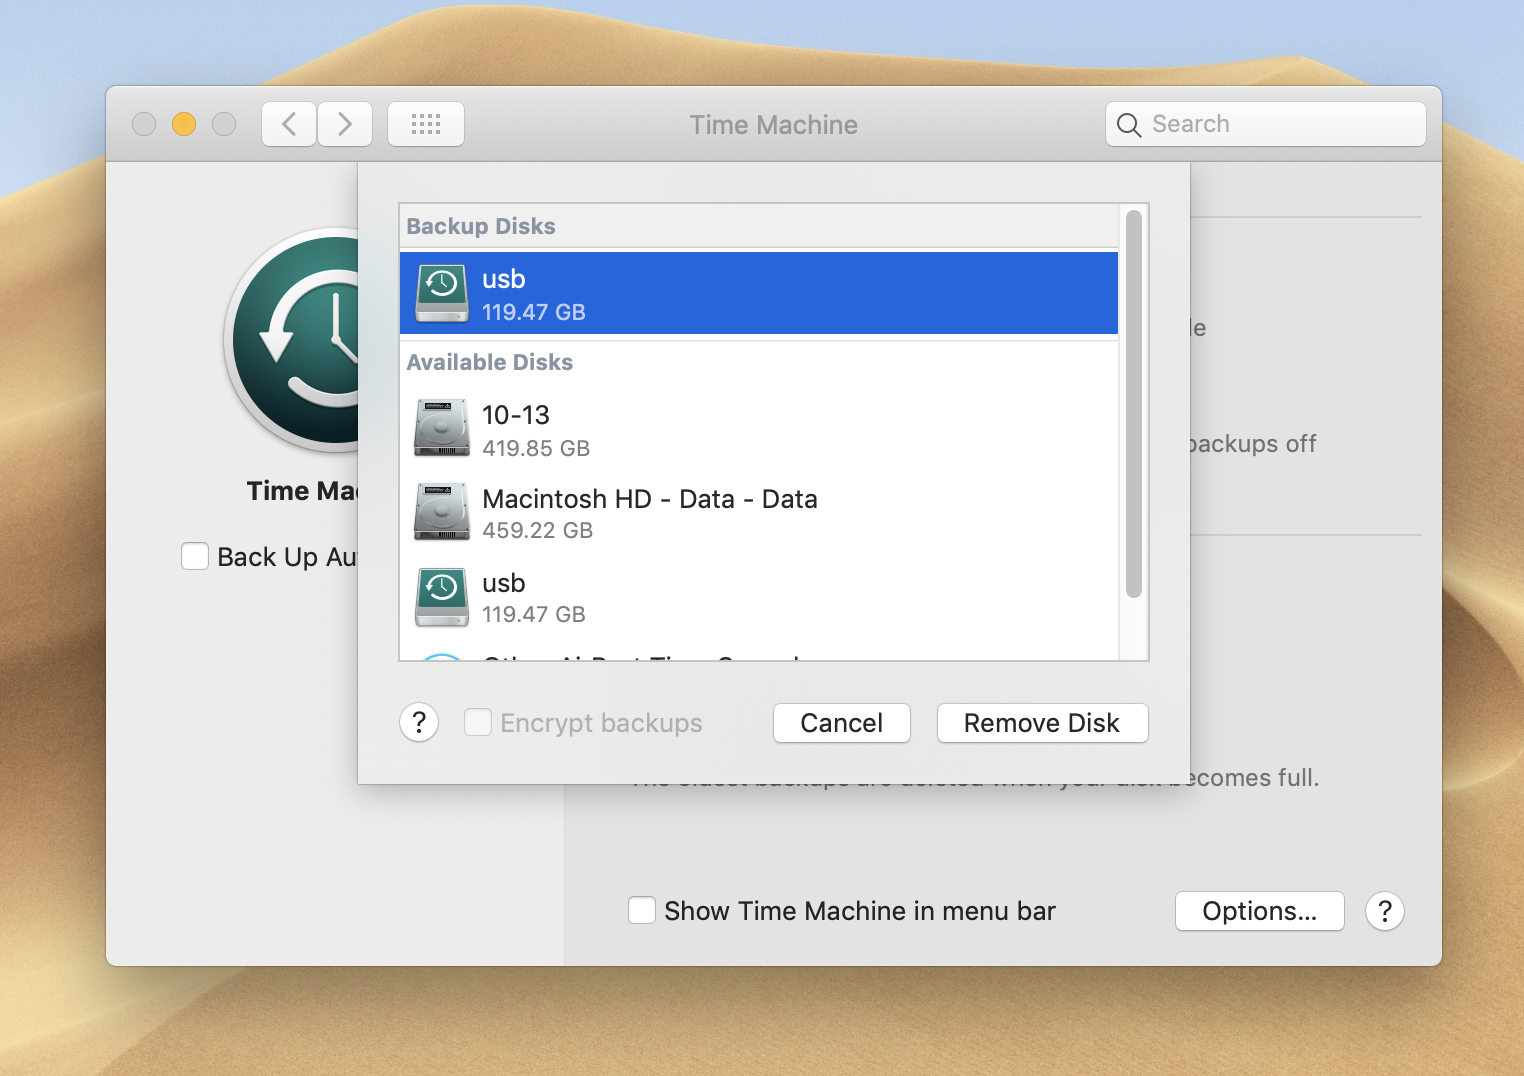Select Macintosh HD - Data - Data disk
This screenshot has height=1076, width=1524.
pos(759,513)
